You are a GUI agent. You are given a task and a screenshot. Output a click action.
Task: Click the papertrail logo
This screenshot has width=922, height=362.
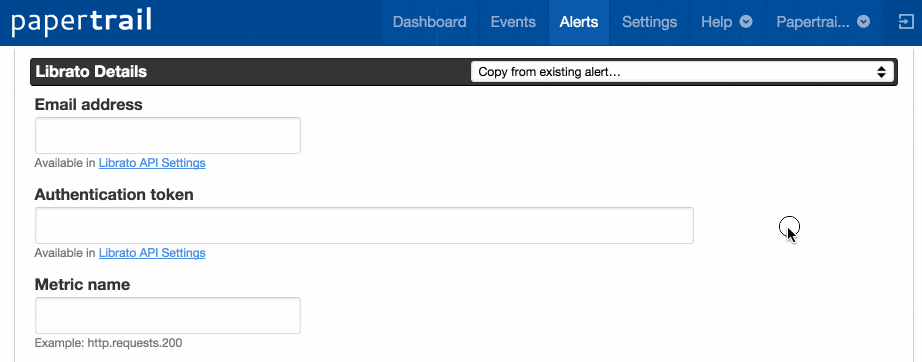pos(81,22)
